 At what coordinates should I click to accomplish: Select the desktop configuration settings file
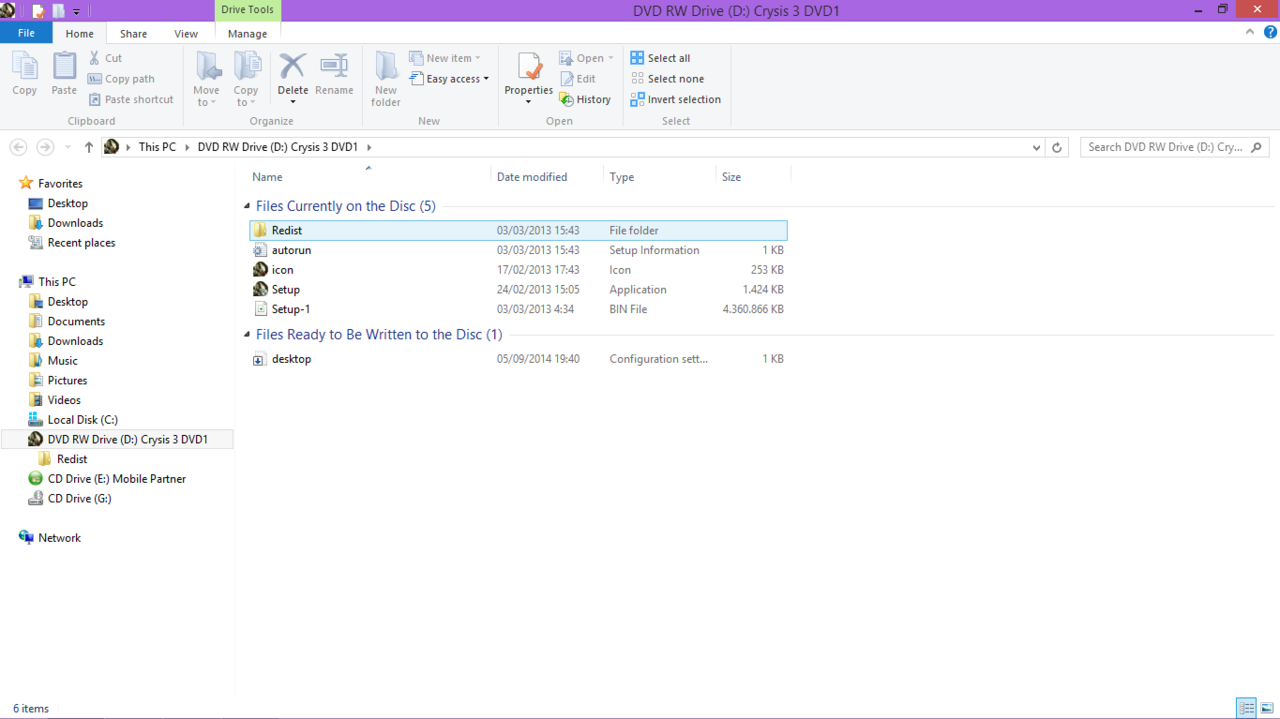tap(518, 359)
